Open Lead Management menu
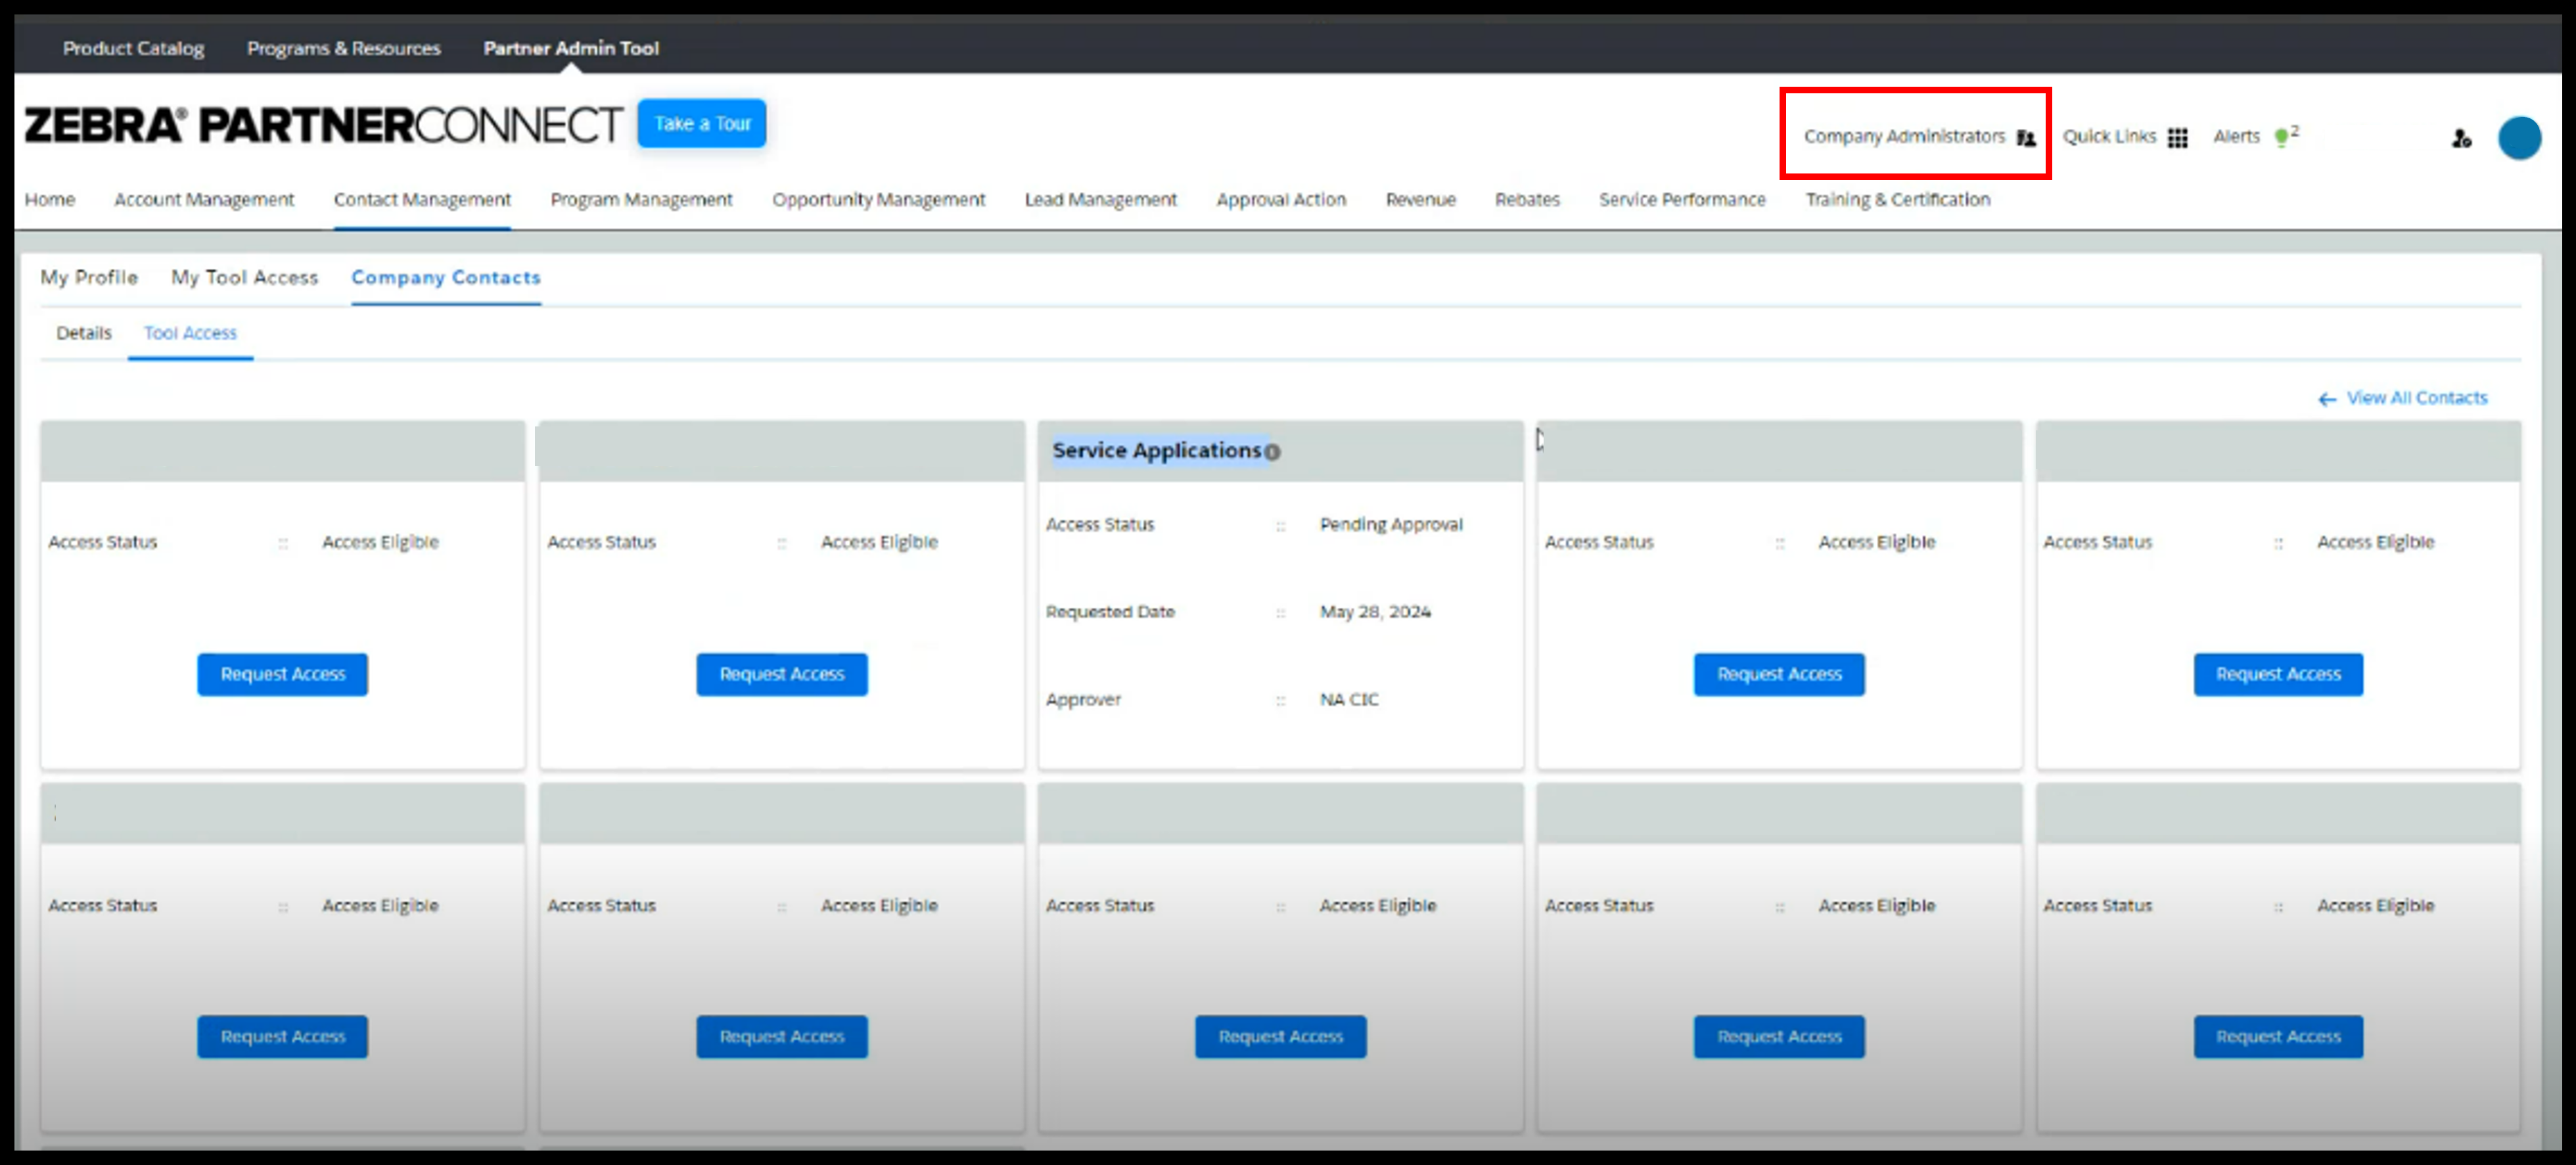This screenshot has width=2576, height=1165. coord(1100,199)
